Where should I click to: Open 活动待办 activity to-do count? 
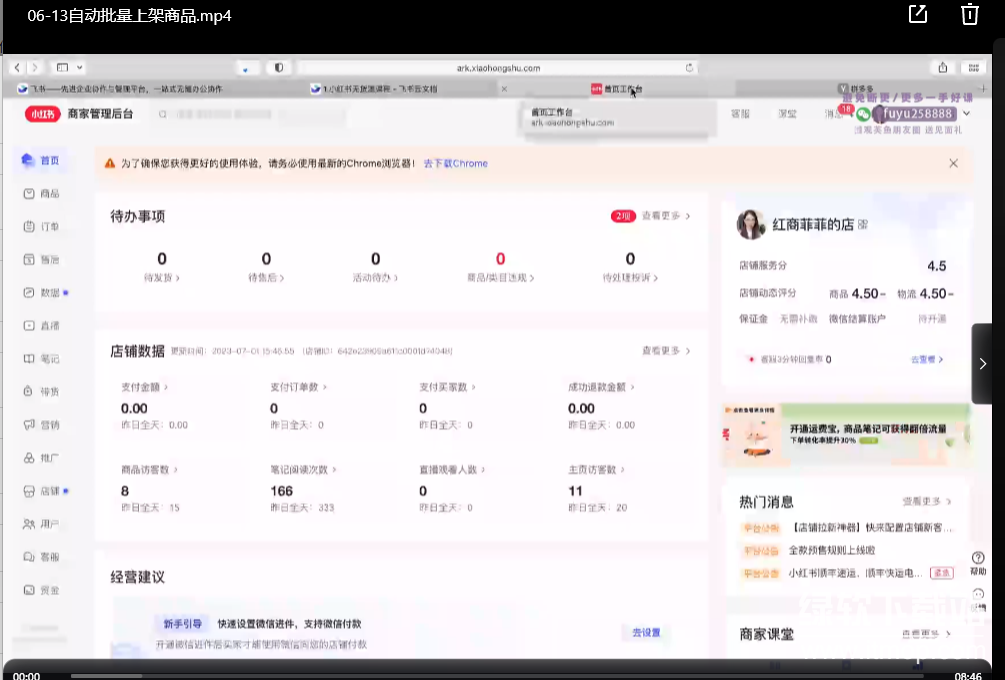click(x=376, y=267)
